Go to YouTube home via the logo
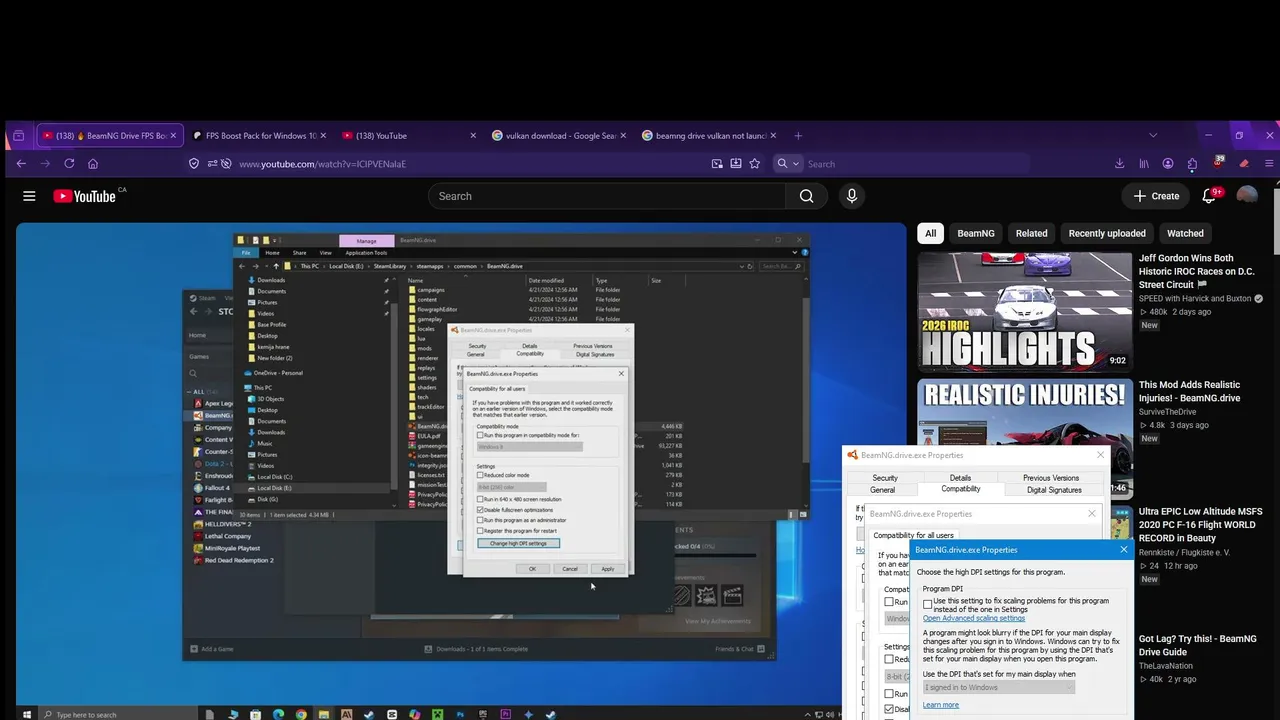Screen dimensions: 1280x720 (x=85, y=196)
